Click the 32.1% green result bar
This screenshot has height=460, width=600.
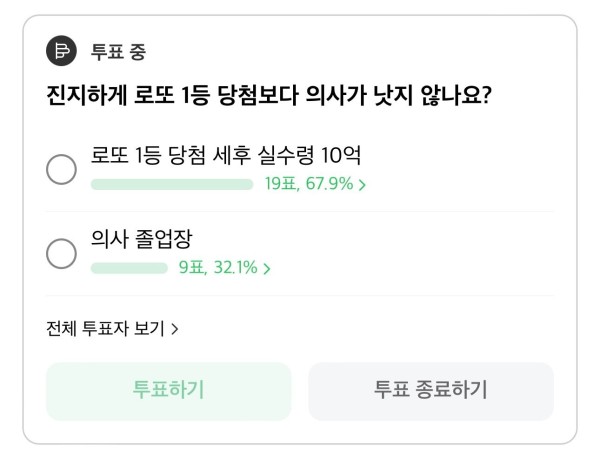pyautogui.click(x=129, y=268)
